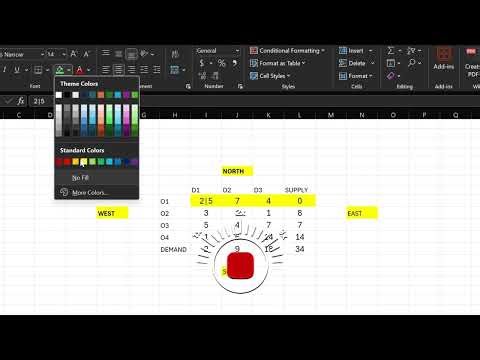Click the Increase Decimal icon
Screen dimensions: 480x360
[202, 76]
